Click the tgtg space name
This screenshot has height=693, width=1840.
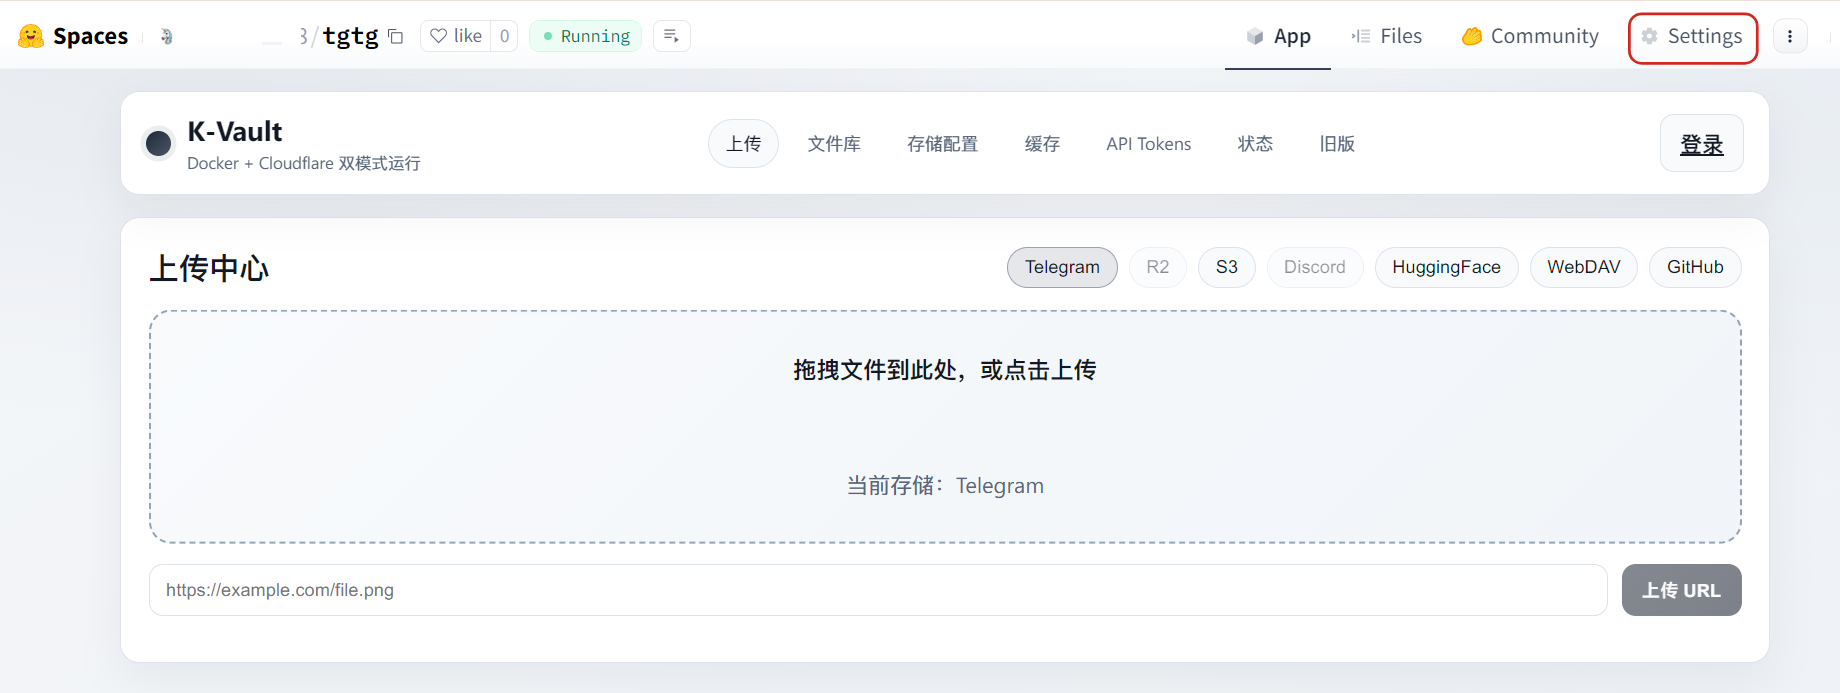tap(350, 36)
